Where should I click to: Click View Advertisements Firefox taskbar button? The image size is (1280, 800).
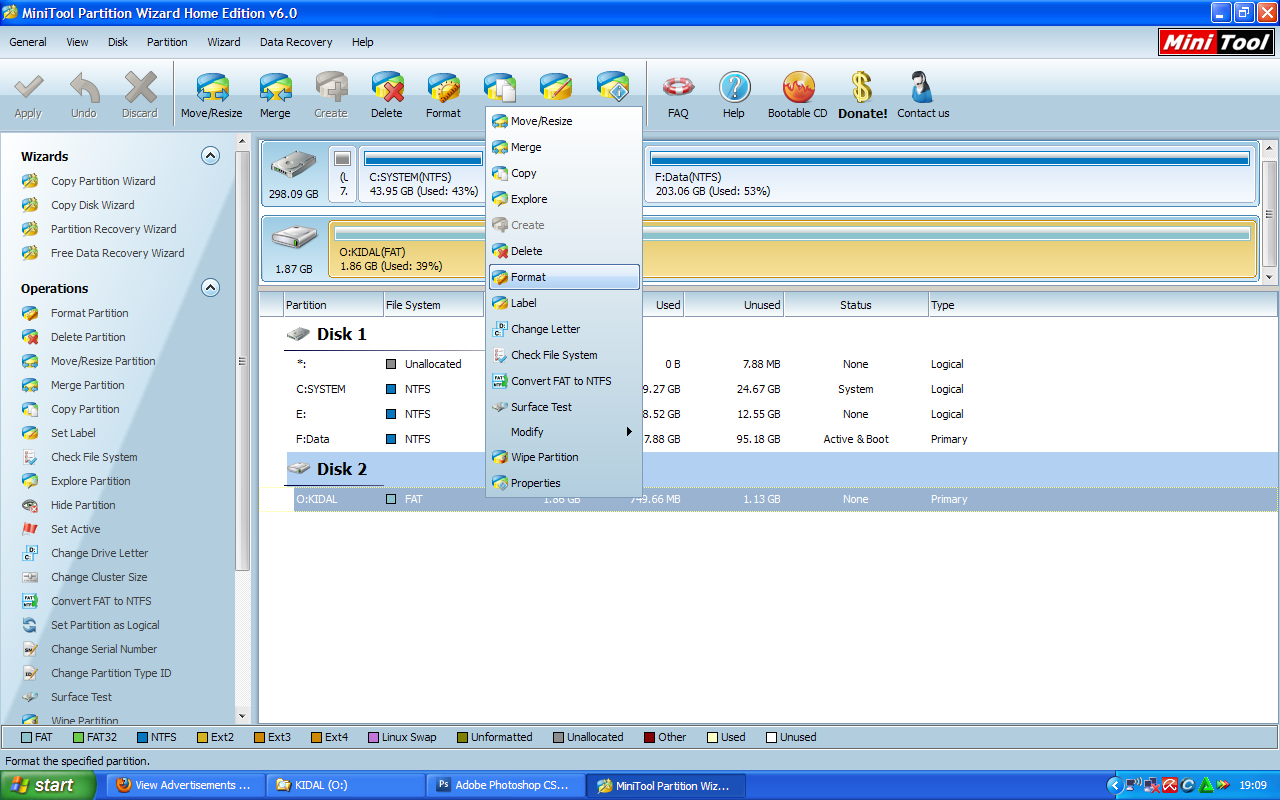pos(186,785)
